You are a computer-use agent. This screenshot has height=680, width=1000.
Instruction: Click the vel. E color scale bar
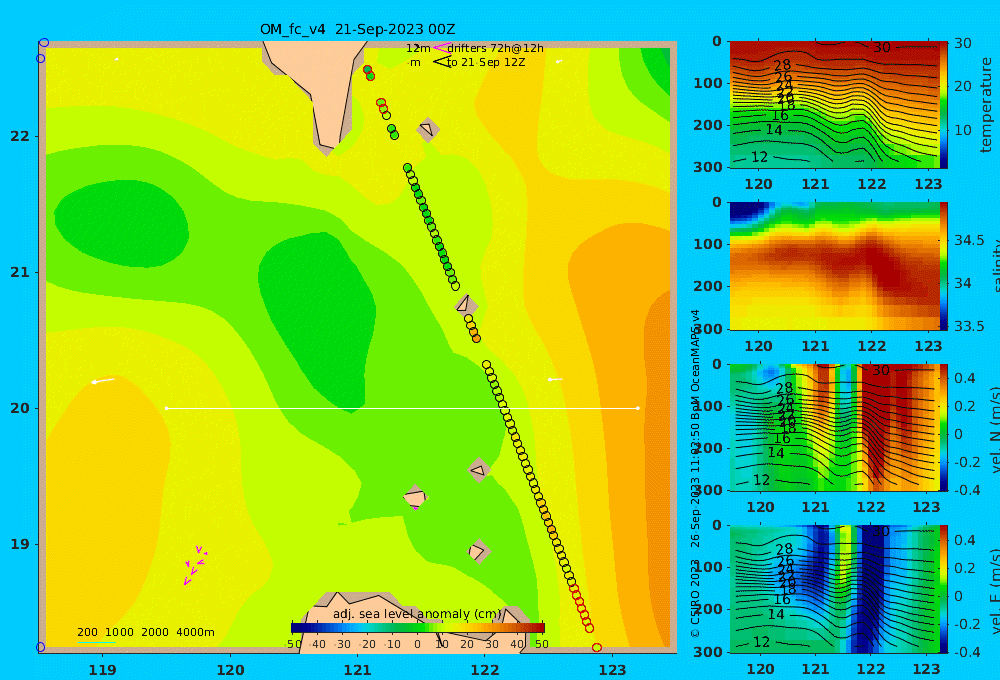tap(944, 589)
